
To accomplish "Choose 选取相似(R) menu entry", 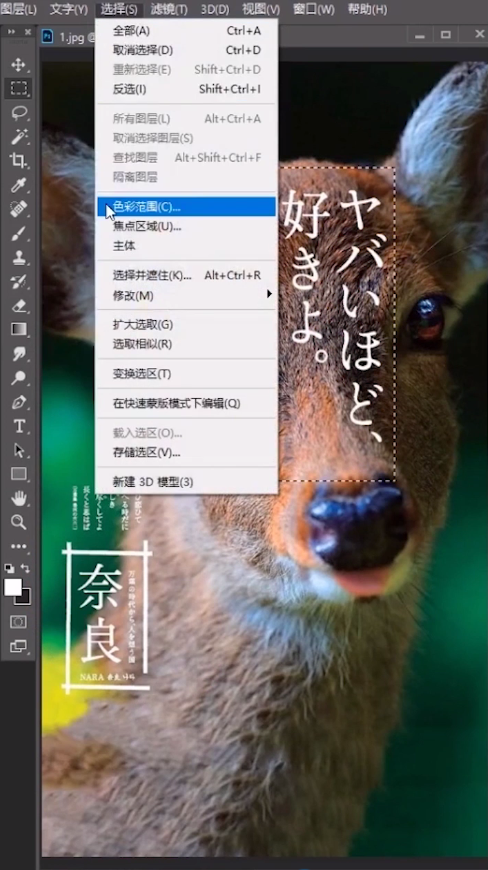I will point(186,344).
